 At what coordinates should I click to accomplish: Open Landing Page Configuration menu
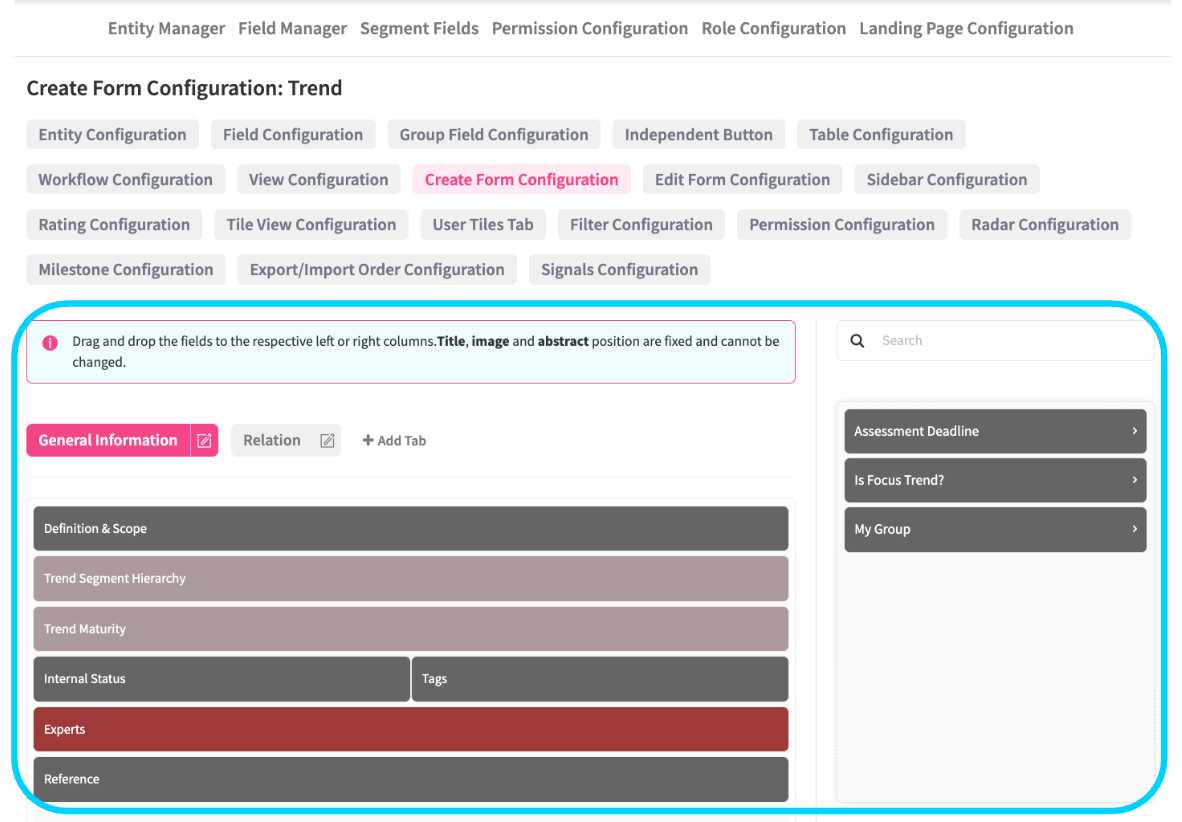966,29
